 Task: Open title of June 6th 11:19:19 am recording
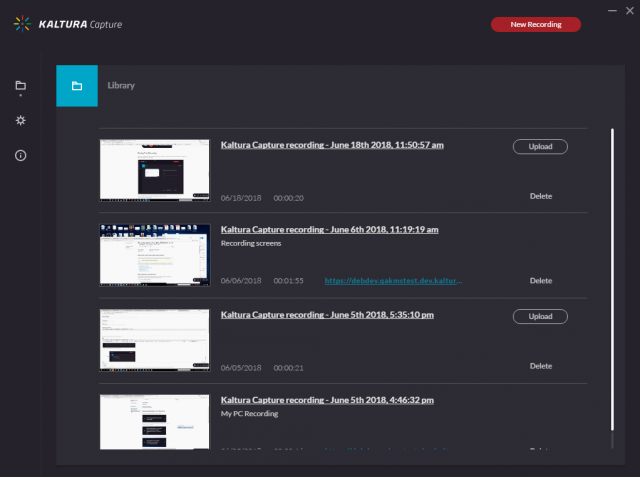pyautogui.click(x=329, y=229)
